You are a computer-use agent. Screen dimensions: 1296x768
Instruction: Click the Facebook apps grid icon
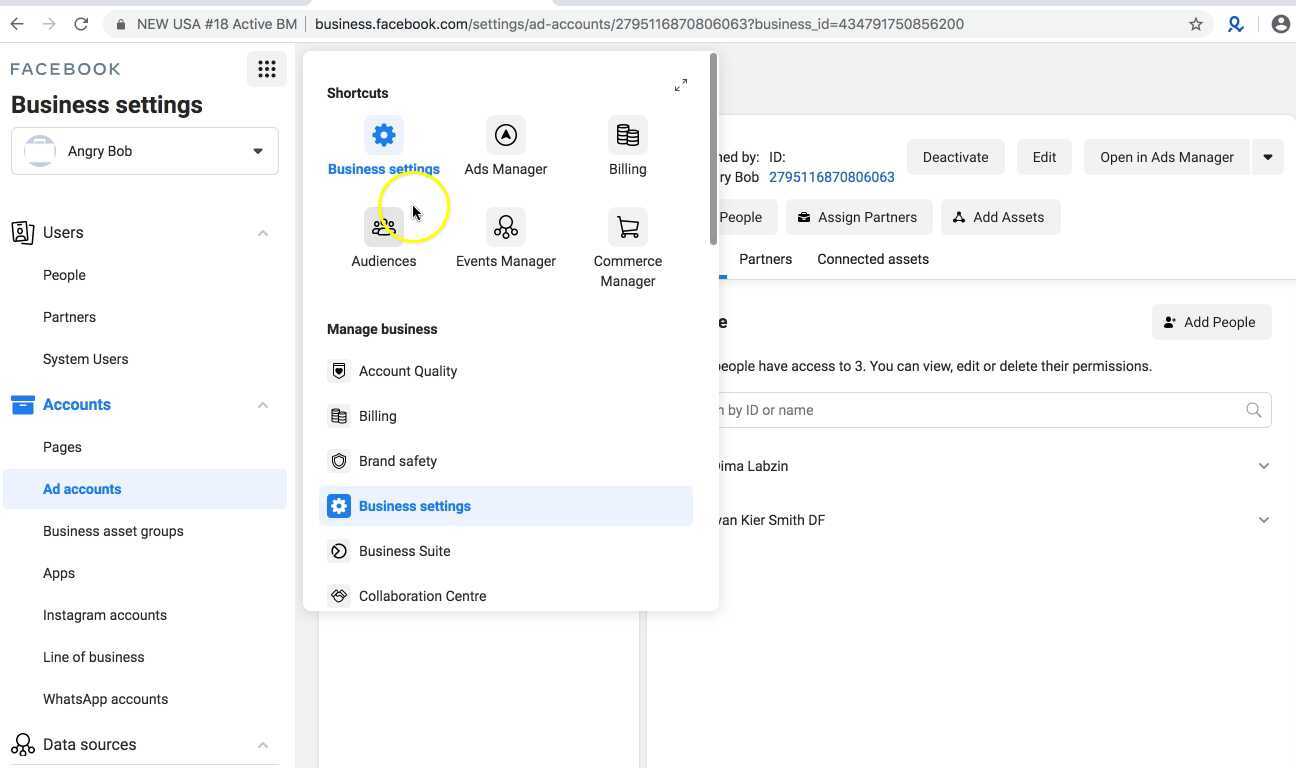tap(266, 68)
